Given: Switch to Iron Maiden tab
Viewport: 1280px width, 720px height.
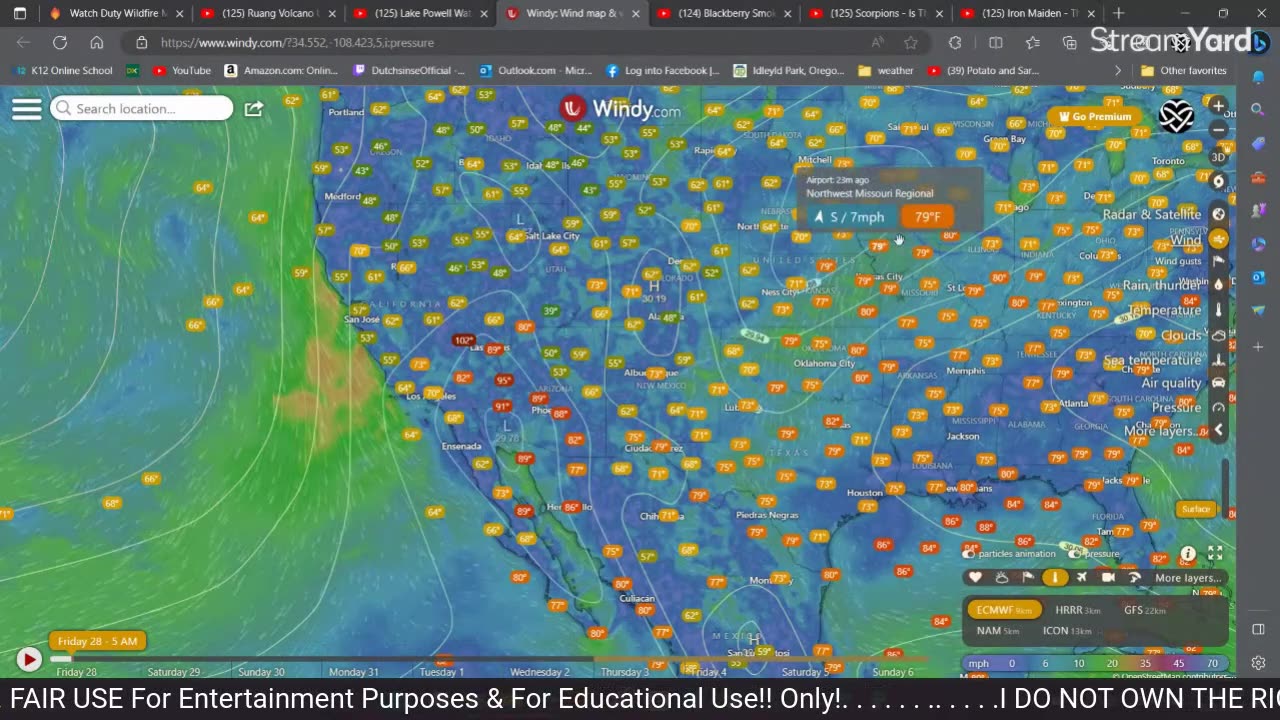Looking at the screenshot, I should [1026, 14].
